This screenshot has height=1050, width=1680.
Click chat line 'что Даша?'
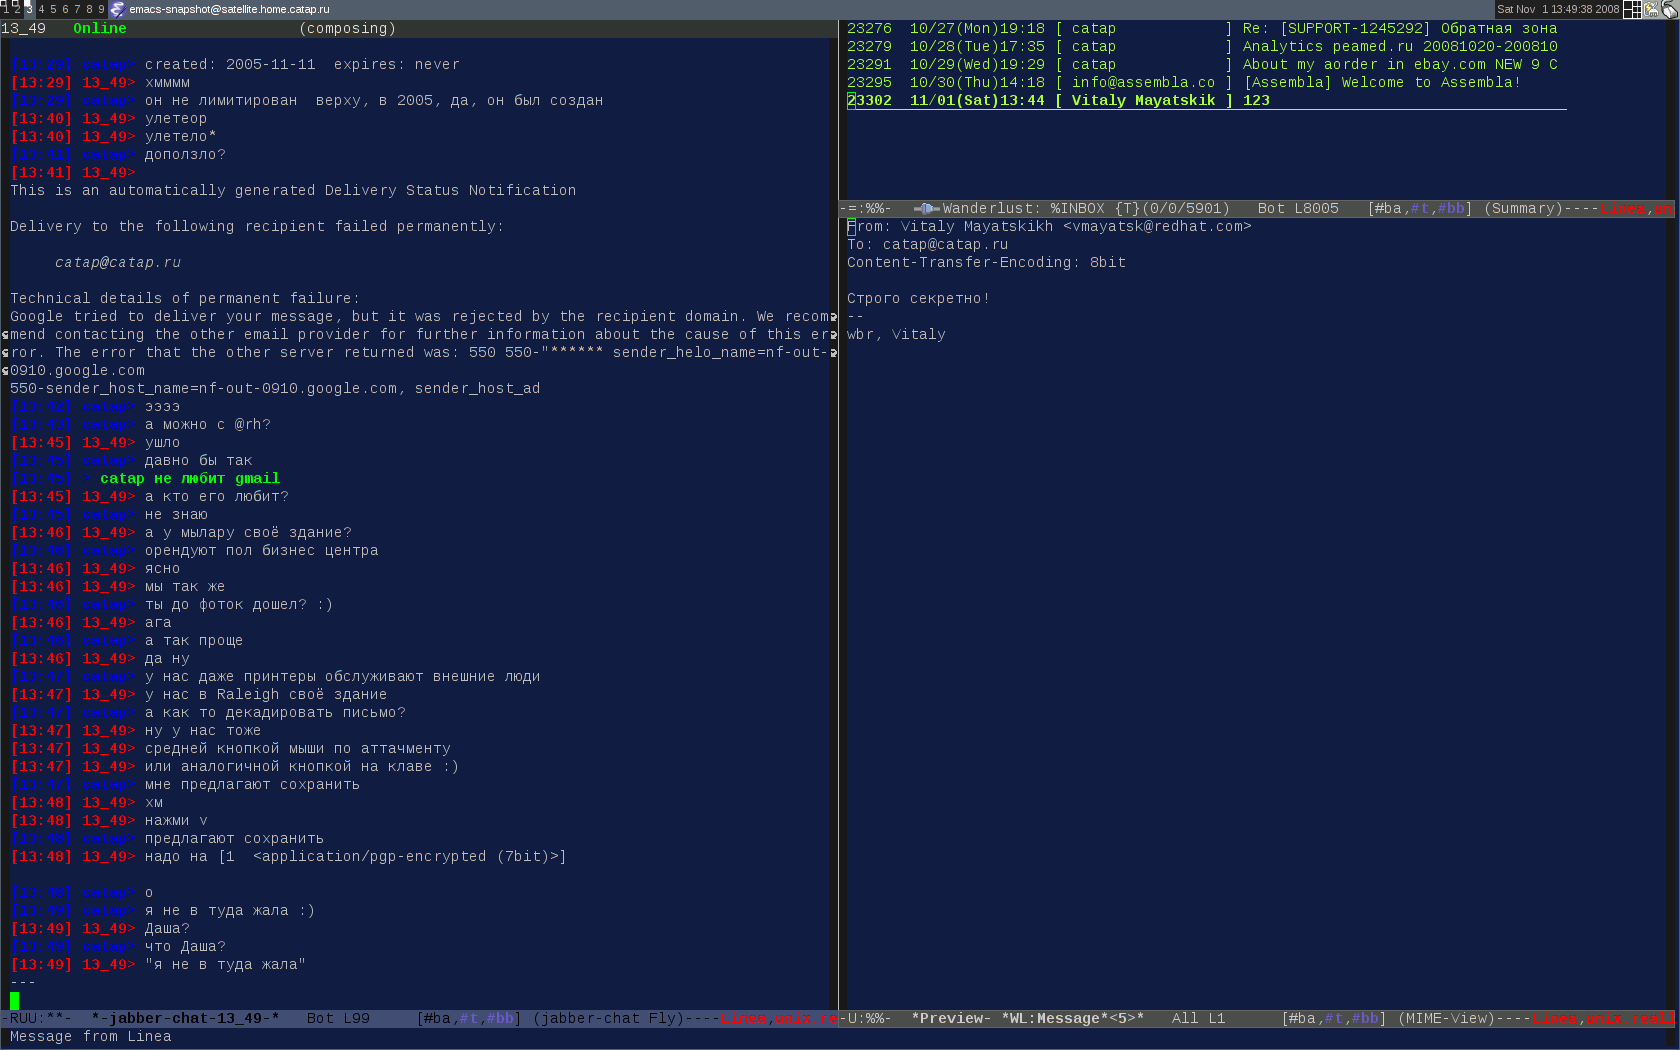point(185,946)
